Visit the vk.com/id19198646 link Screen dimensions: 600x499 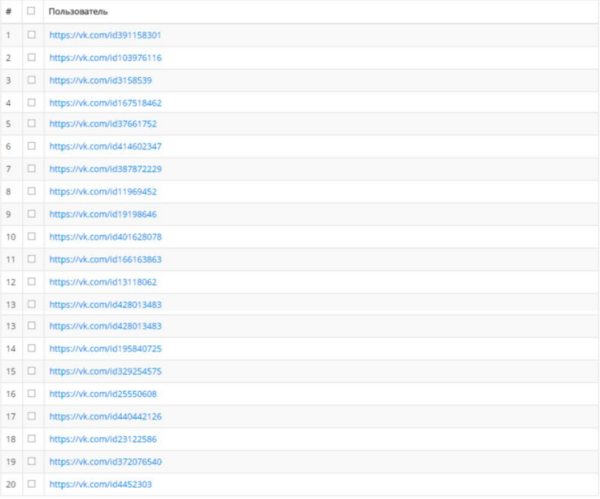[103, 214]
